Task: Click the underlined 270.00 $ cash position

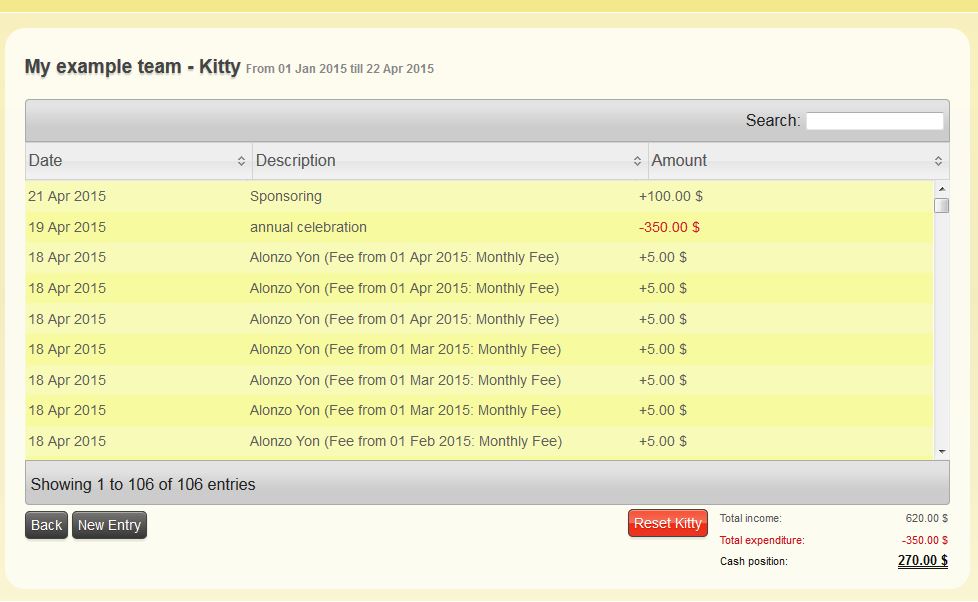Action: coord(922,561)
